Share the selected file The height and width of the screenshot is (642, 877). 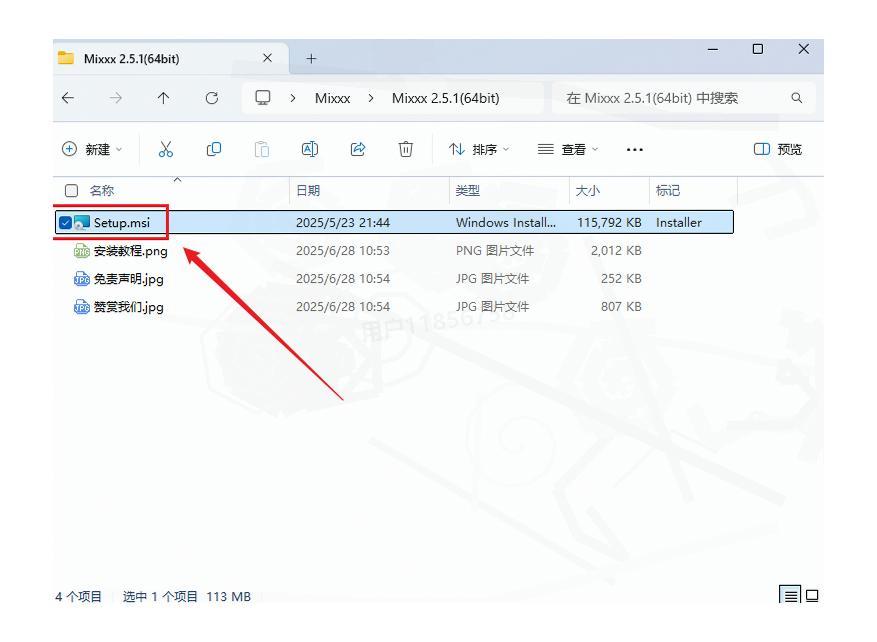pos(358,149)
